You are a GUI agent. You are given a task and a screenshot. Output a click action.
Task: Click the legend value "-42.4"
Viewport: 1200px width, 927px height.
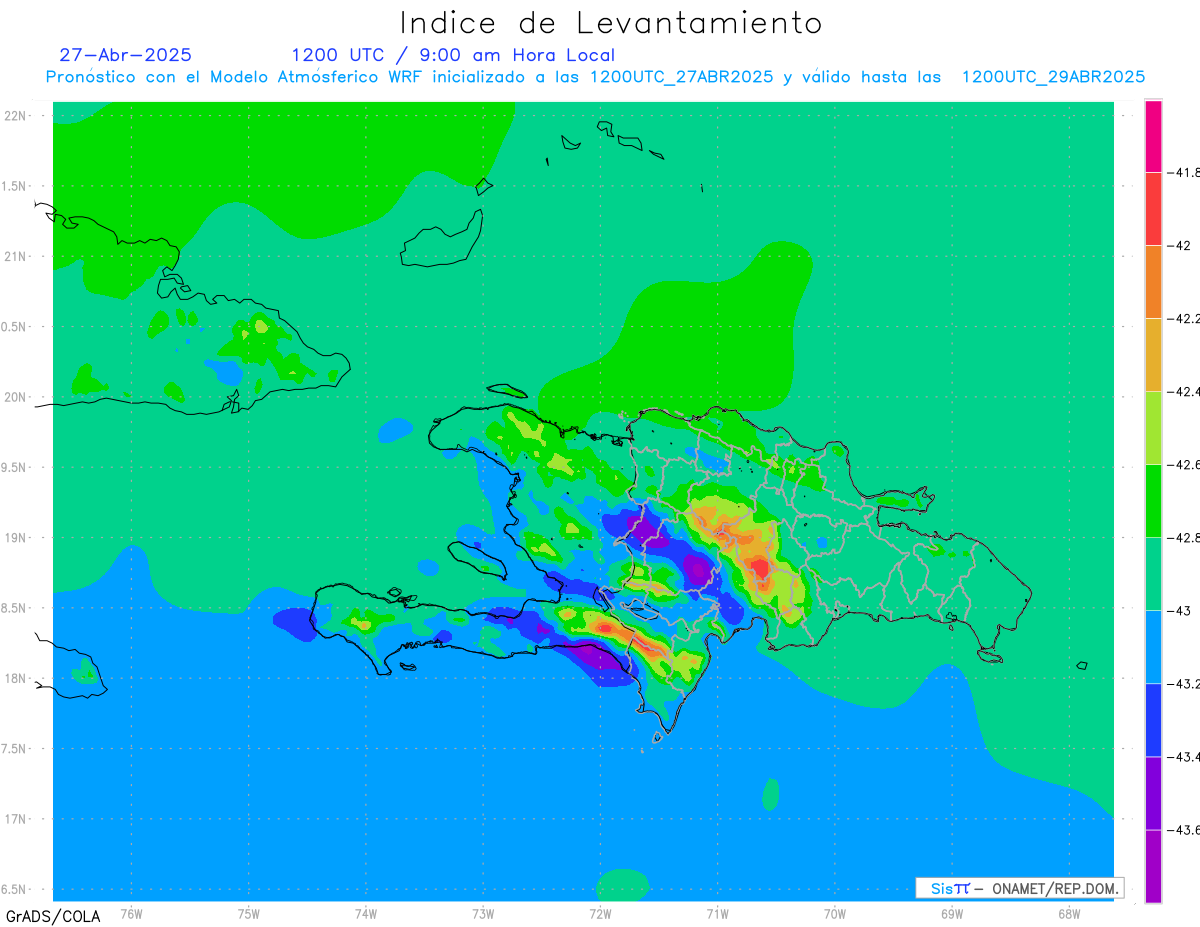point(1184,391)
